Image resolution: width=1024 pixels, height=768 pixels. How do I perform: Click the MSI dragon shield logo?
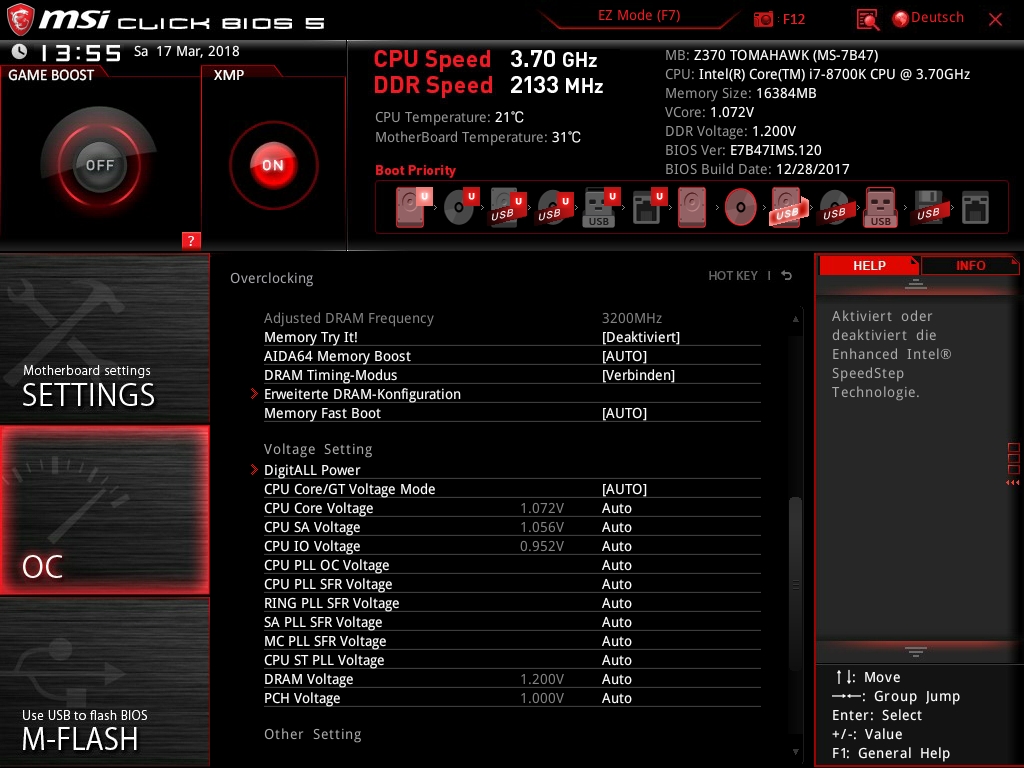coord(20,19)
